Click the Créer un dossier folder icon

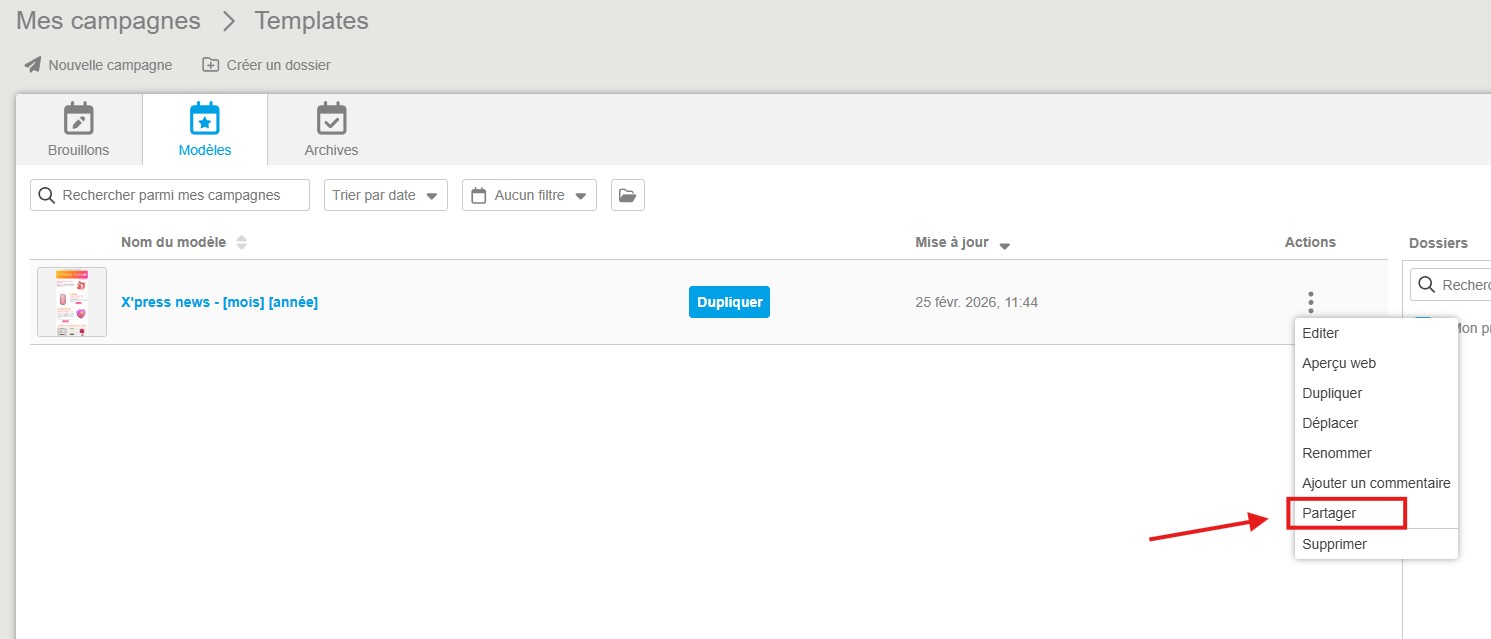210,65
